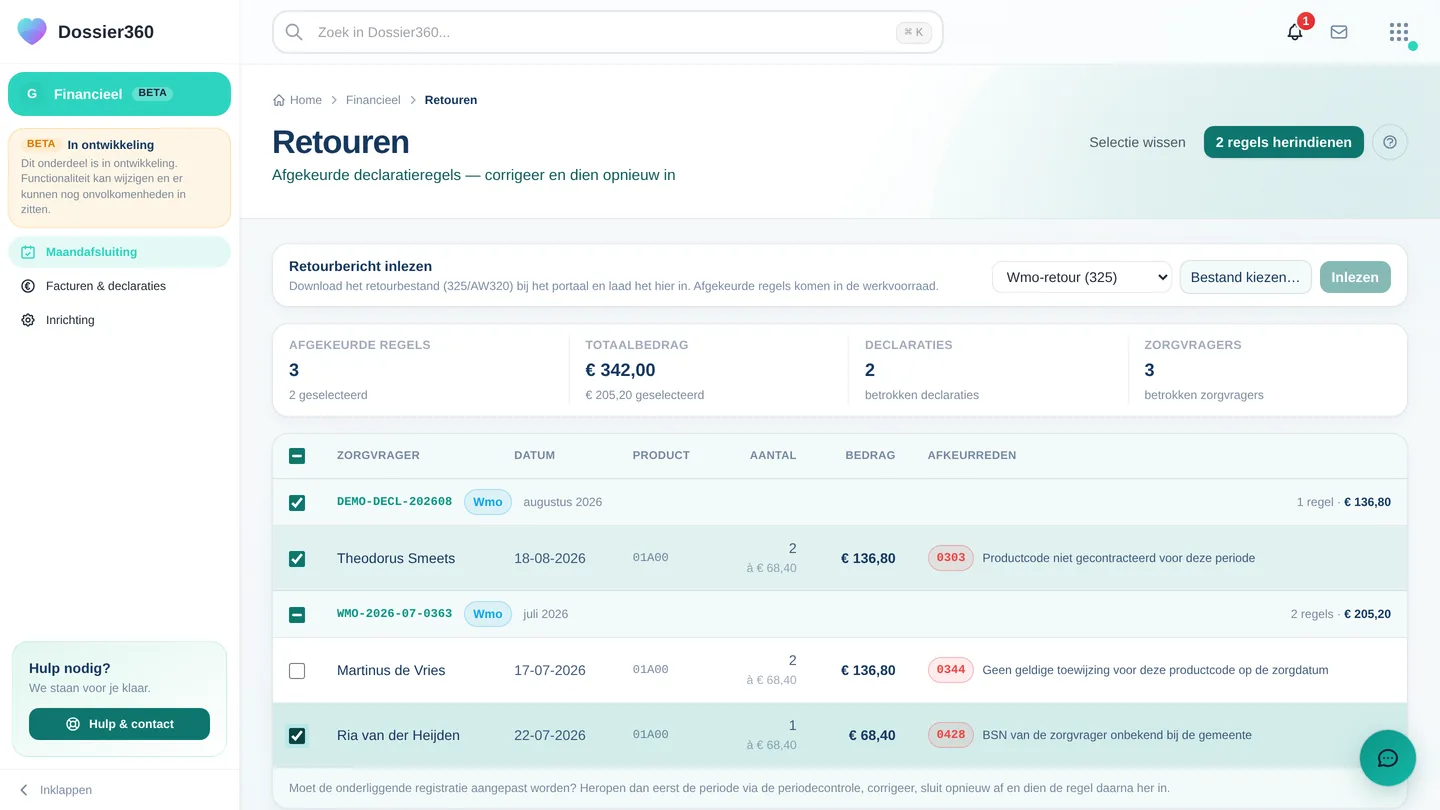The height and width of the screenshot is (810, 1440).
Task: Follow the Financieel breadcrumb link
Action: pyautogui.click(x=373, y=100)
